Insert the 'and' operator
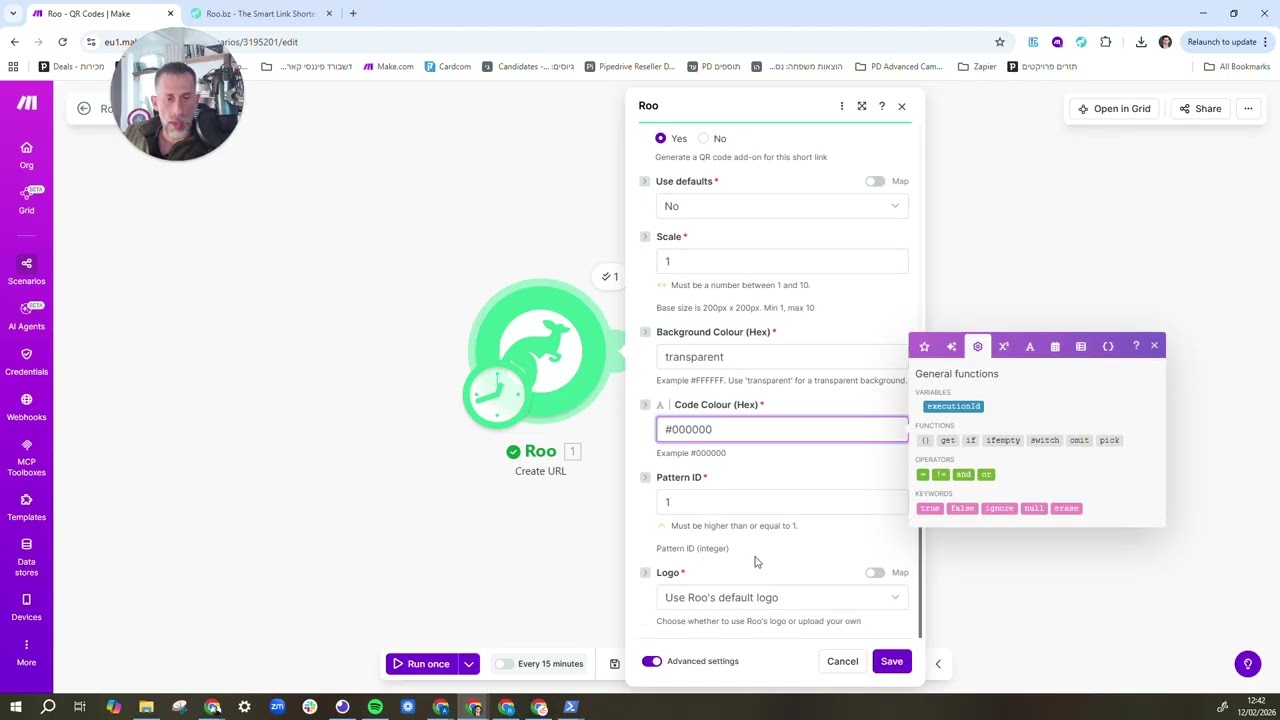Screen dimensions: 1280x720 [963, 474]
